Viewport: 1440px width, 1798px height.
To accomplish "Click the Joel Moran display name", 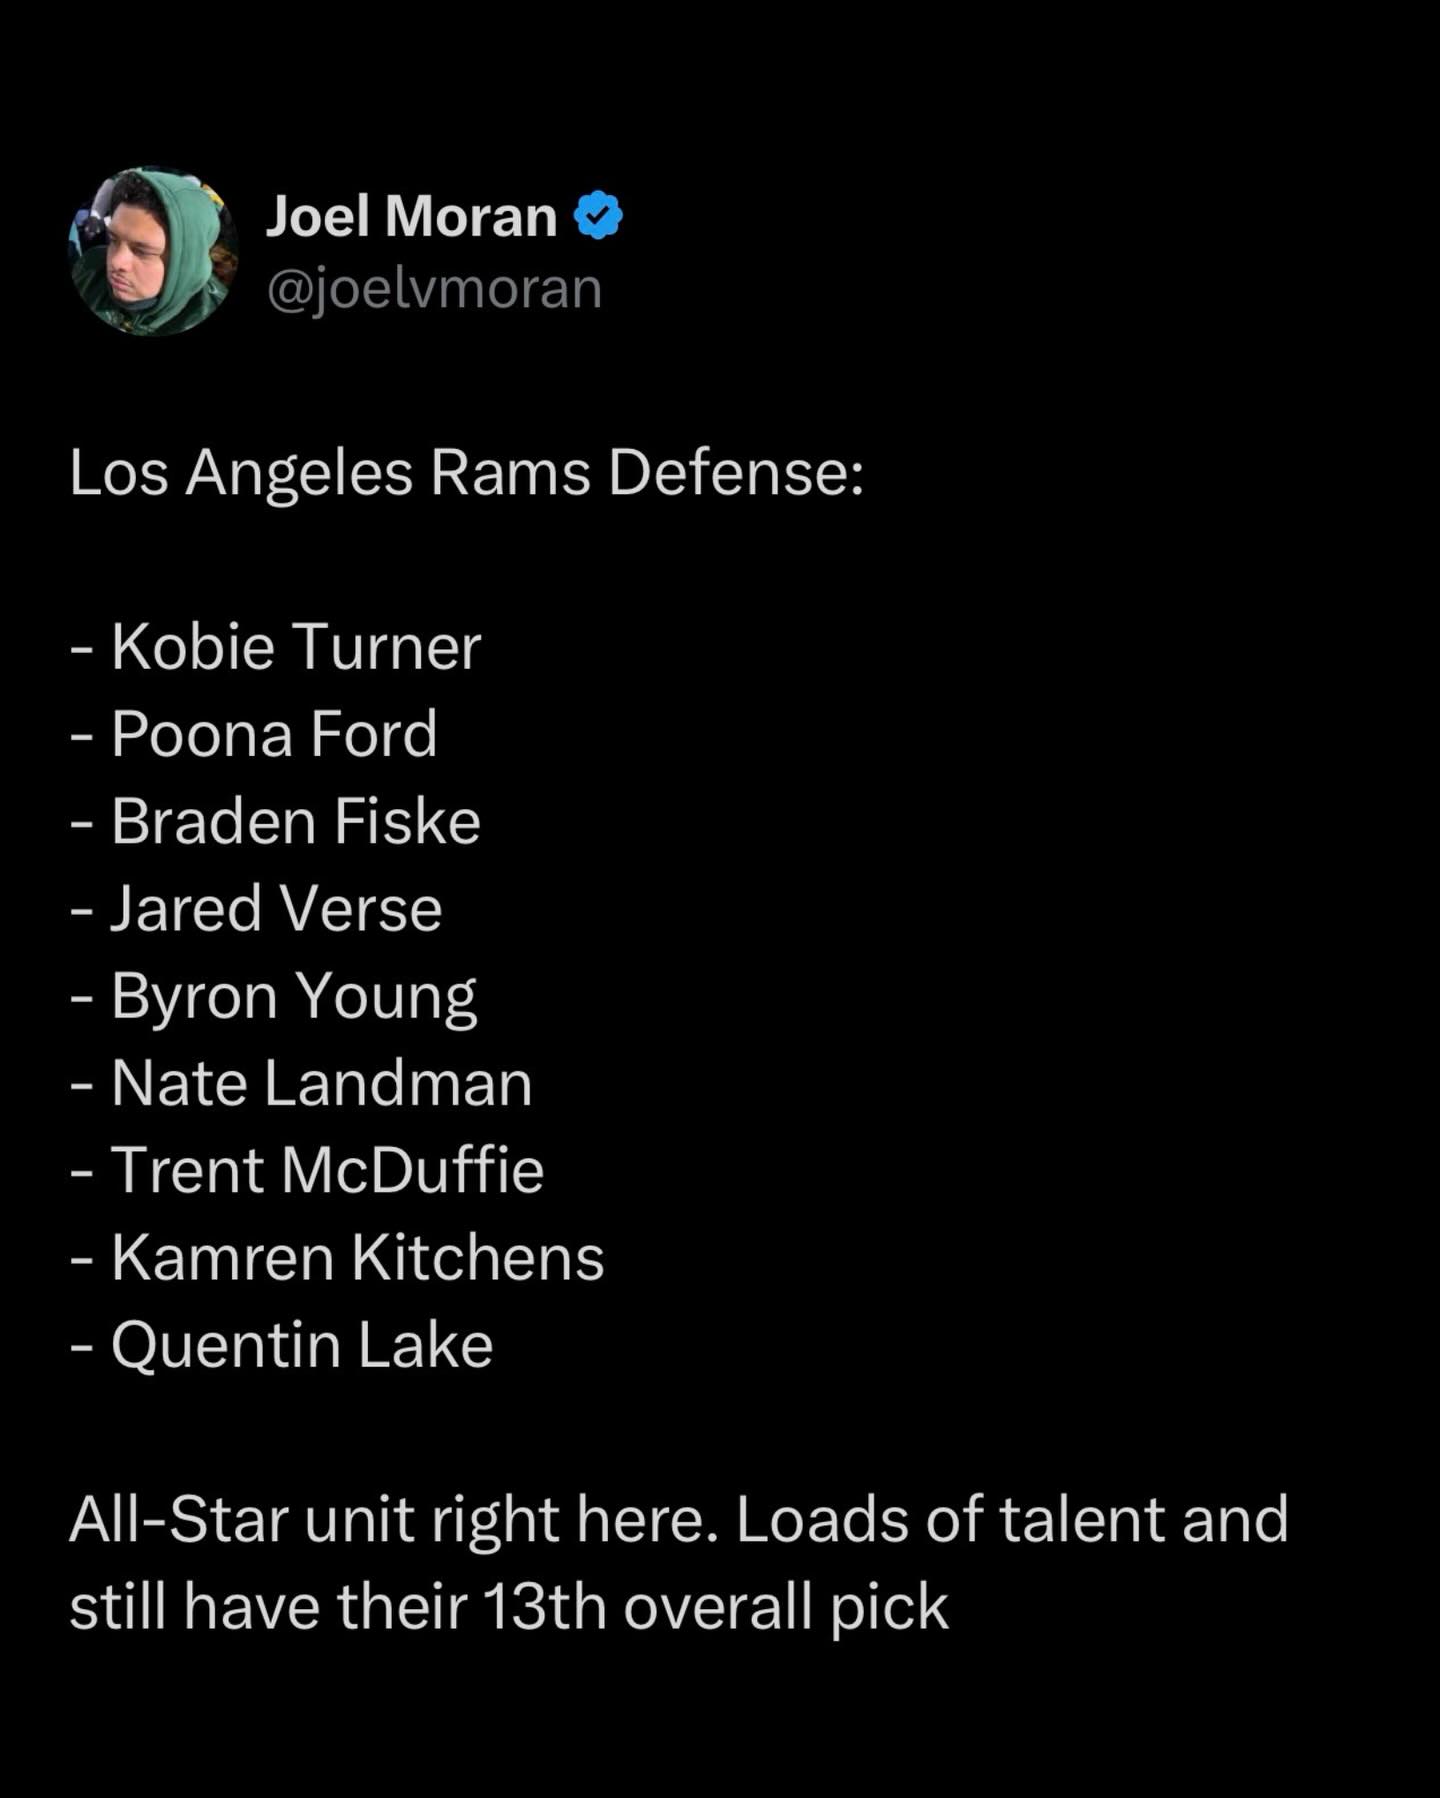I will [x=411, y=216].
